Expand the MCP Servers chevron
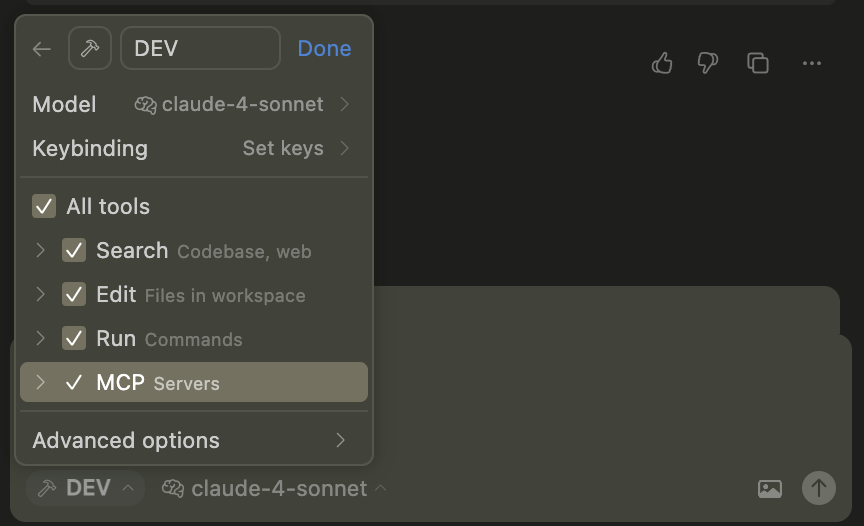The image size is (864, 526). pos(40,382)
